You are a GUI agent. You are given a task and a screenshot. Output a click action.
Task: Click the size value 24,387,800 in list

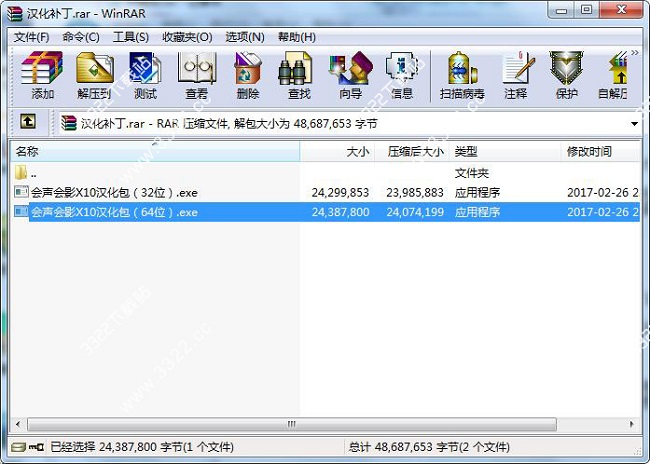340,212
